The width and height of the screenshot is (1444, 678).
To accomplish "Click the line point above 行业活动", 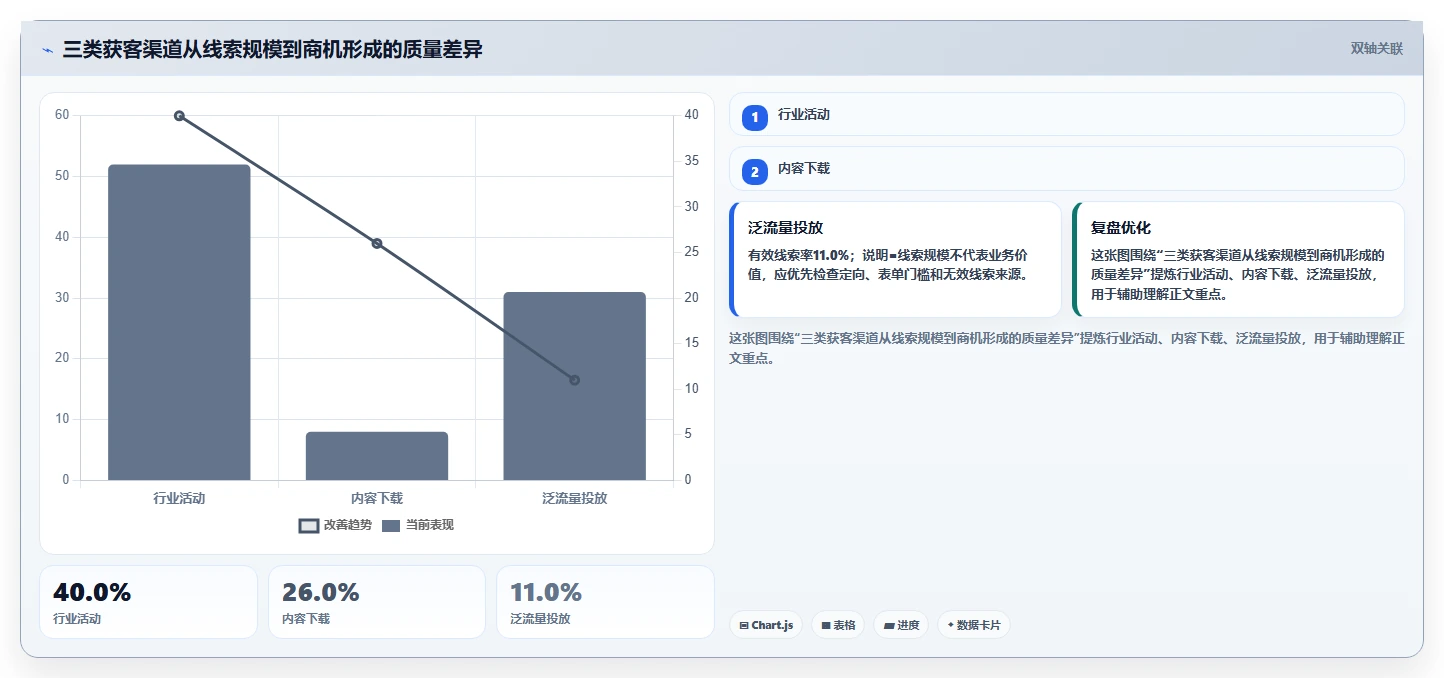I will pos(179,116).
